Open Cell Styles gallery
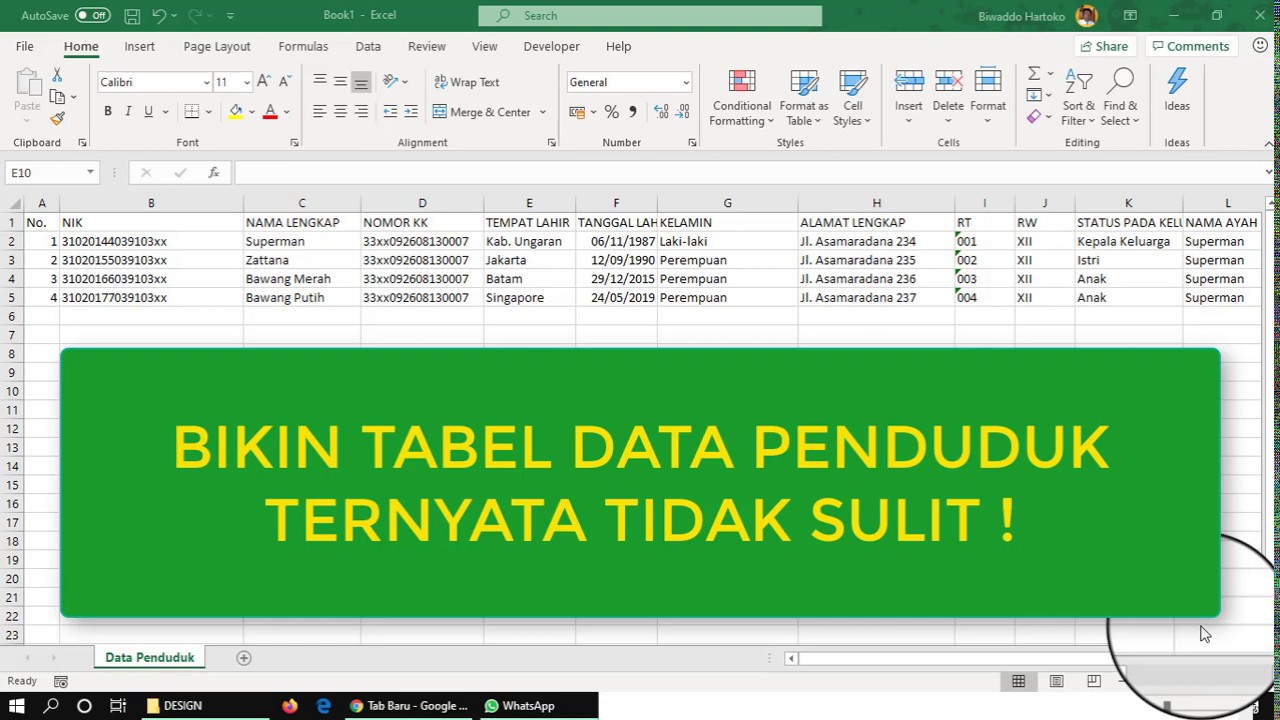 (x=853, y=98)
